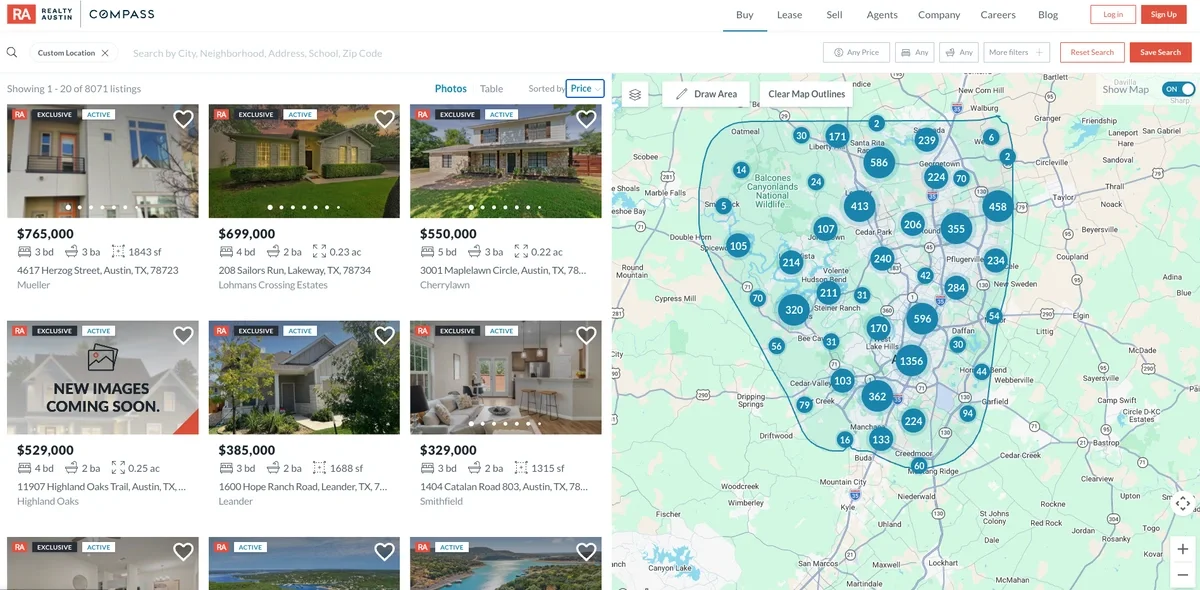Viewport: 1200px width, 590px height.
Task: Expand the Any Price filter
Action: (856, 52)
